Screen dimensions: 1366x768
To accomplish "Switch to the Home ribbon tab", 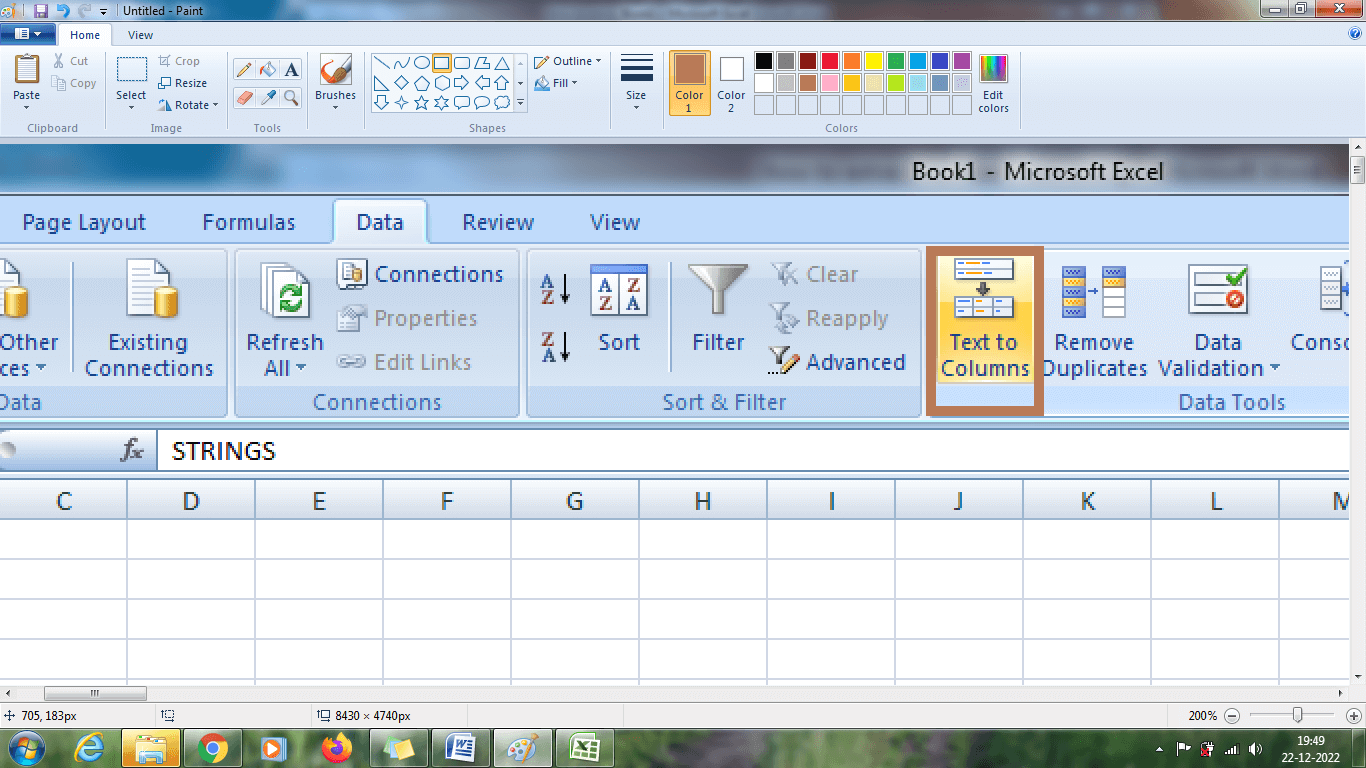I will 85,35.
